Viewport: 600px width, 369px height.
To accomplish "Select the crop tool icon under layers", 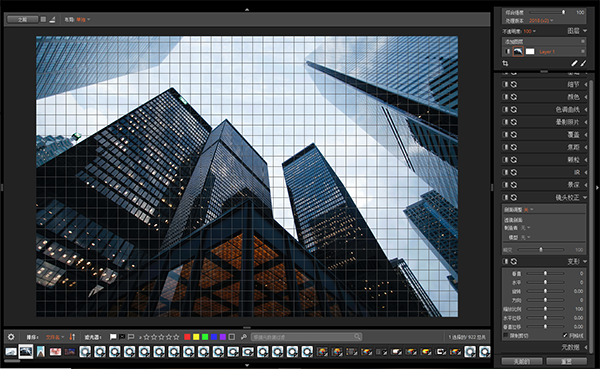I will [x=505, y=63].
